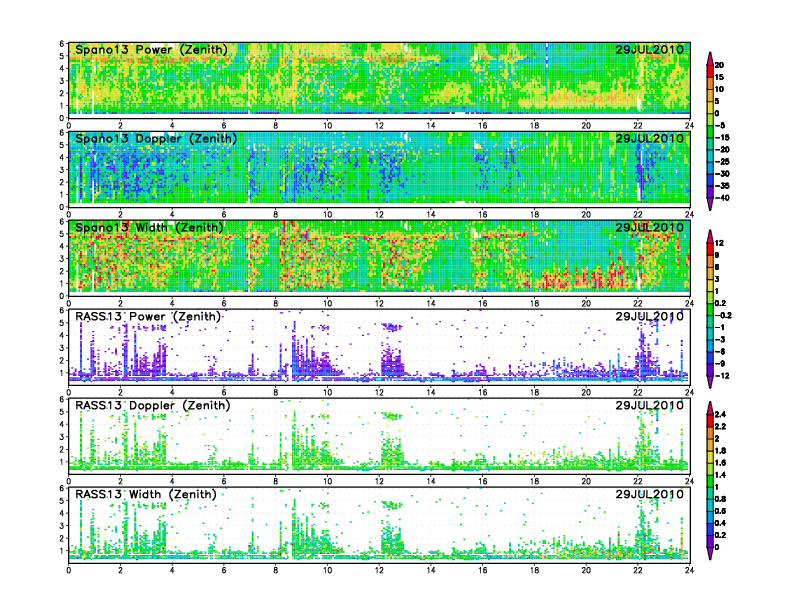Click the 'RASS13 Power (Zenith)' panel title
792x612 pixels.
coord(148,317)
